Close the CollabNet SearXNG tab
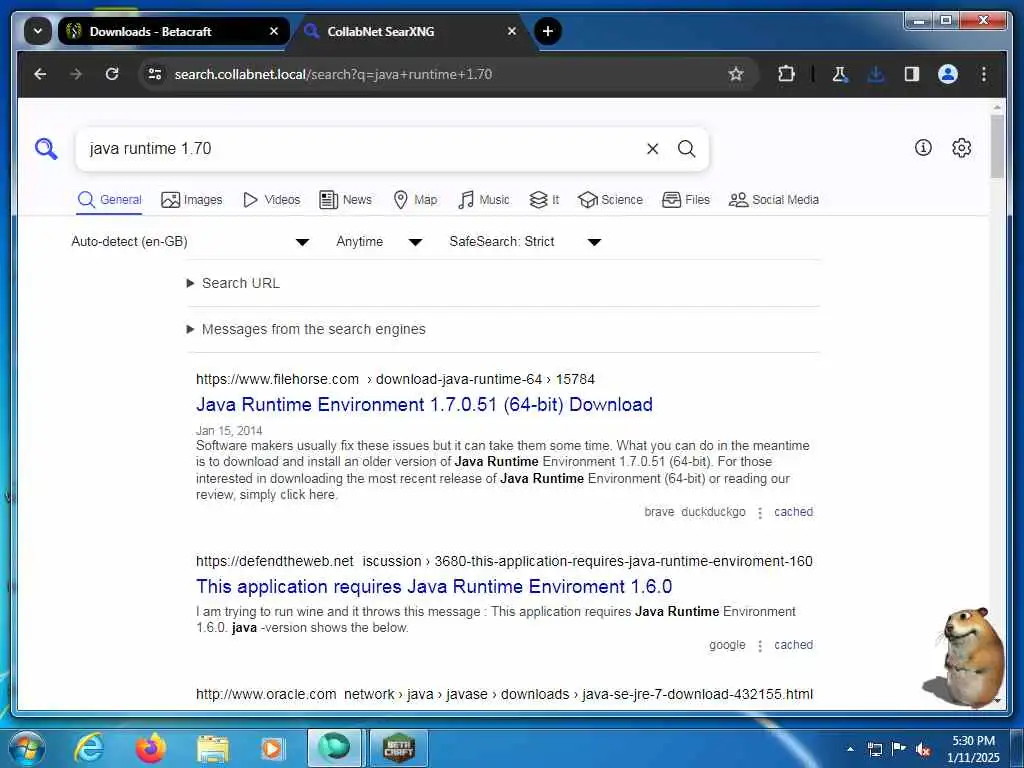The width and height of the screenshot is (1024, 768). coord(512,31)
